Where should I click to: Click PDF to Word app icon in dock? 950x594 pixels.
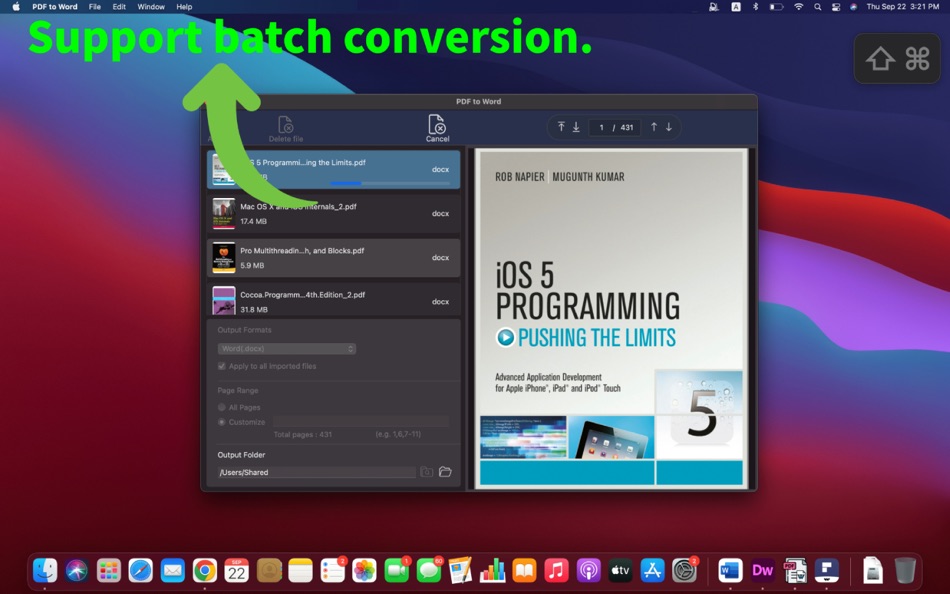795,570
